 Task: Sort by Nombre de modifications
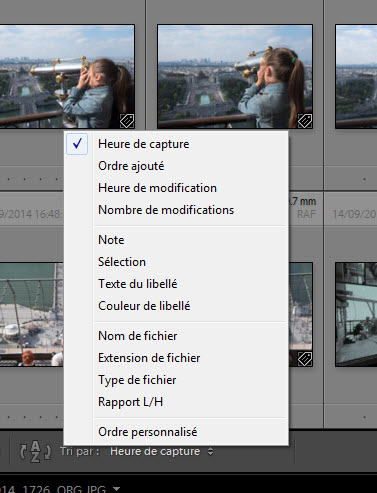point(176,210)
